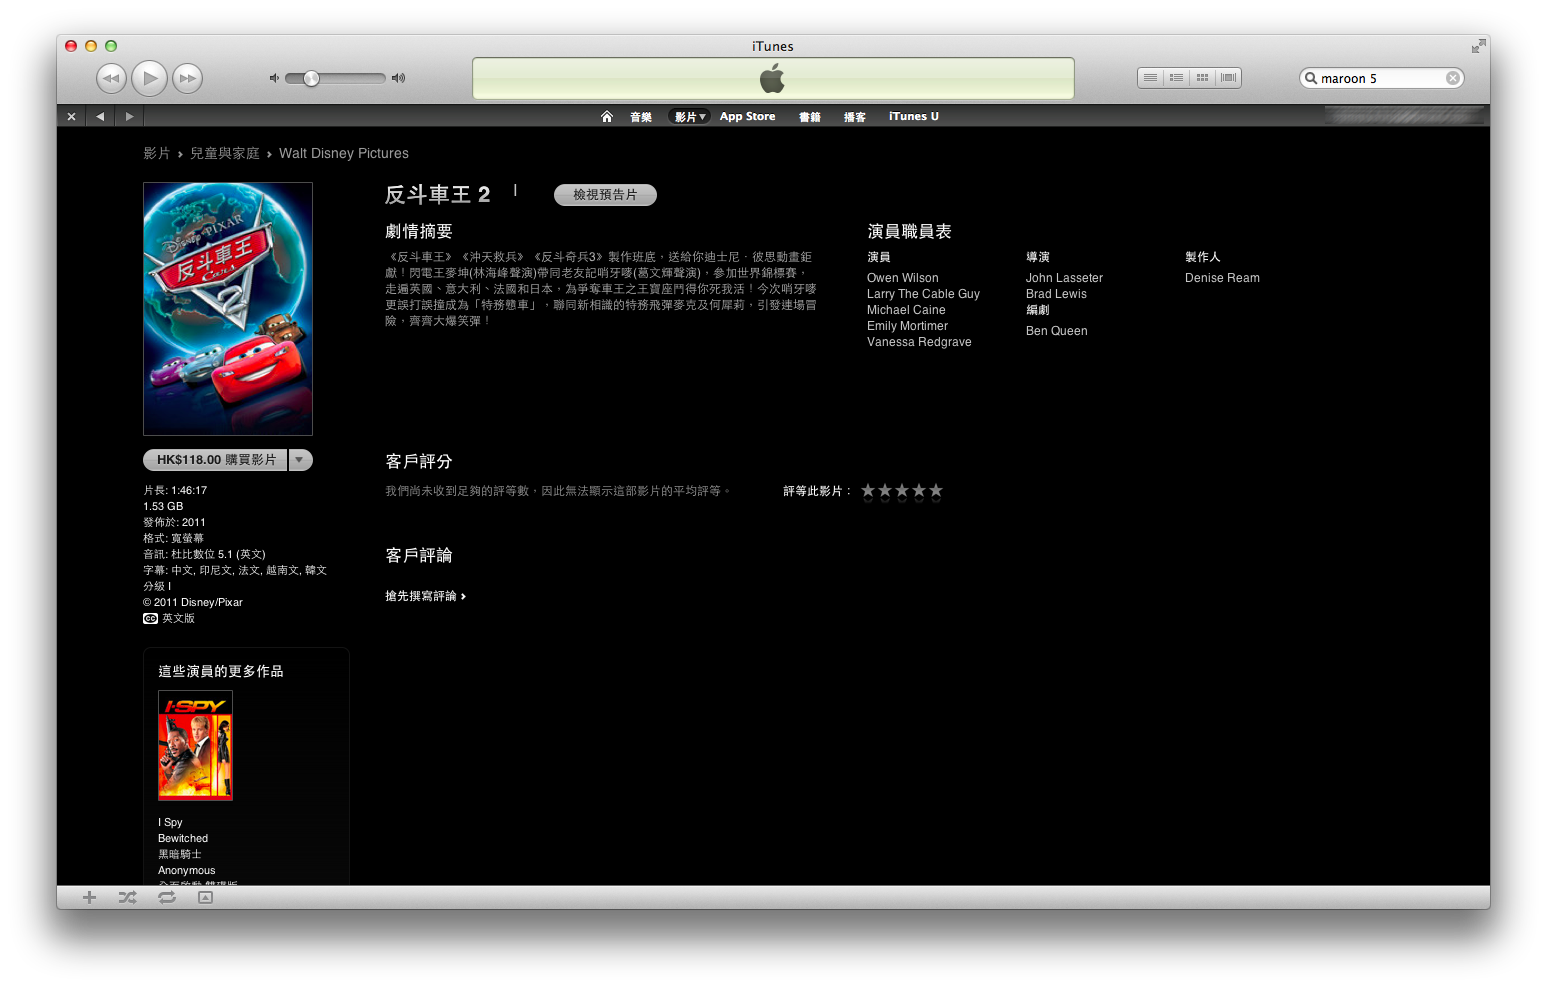Switch to Cover Flow view

click(x=1228, y=78)
